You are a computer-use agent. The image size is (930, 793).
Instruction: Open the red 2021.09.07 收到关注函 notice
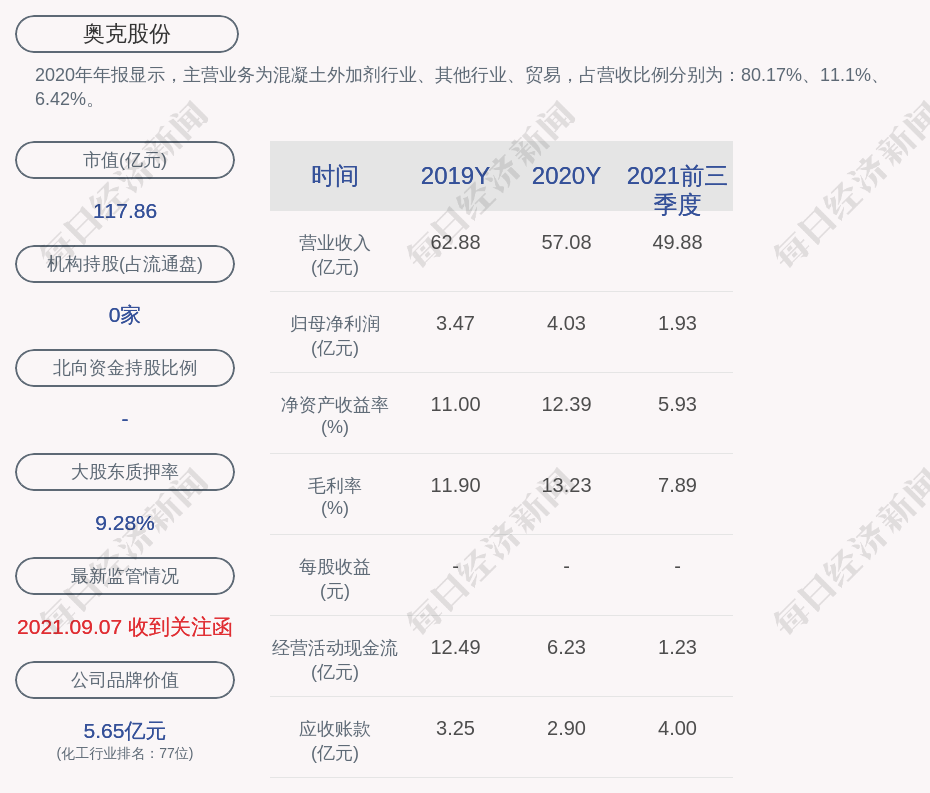point(125,627)
